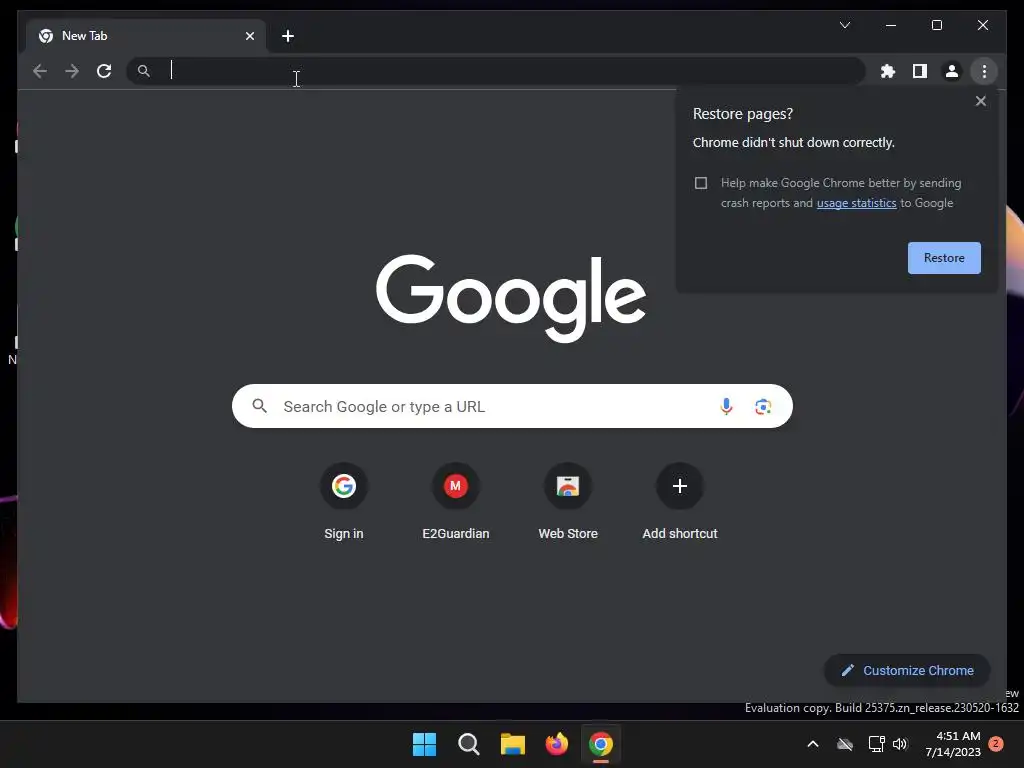Open the Sign in shortcut

point(344,502)
